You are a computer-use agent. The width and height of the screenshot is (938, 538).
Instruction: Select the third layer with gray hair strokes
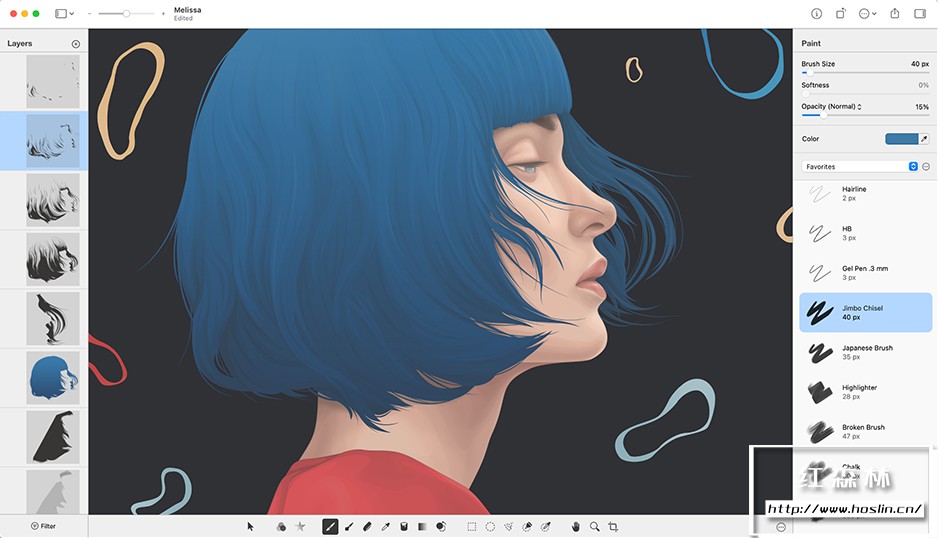point(53,200)
